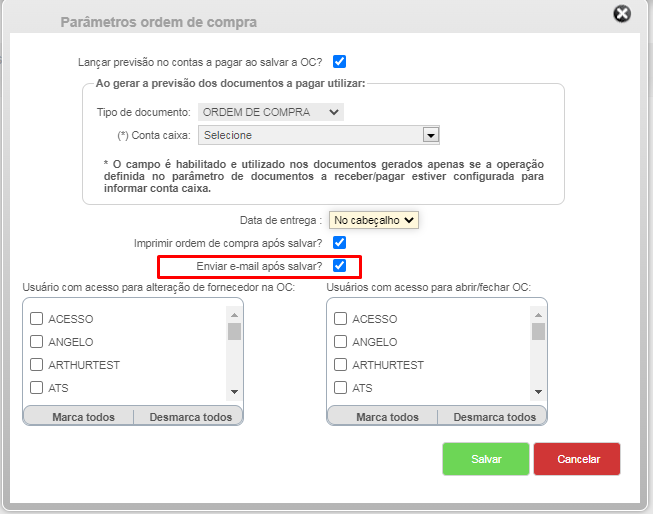Toggle Lançar previsão no contas a pagar checkbox
Viewport: 653px width, 514px height.
point(339,62)
